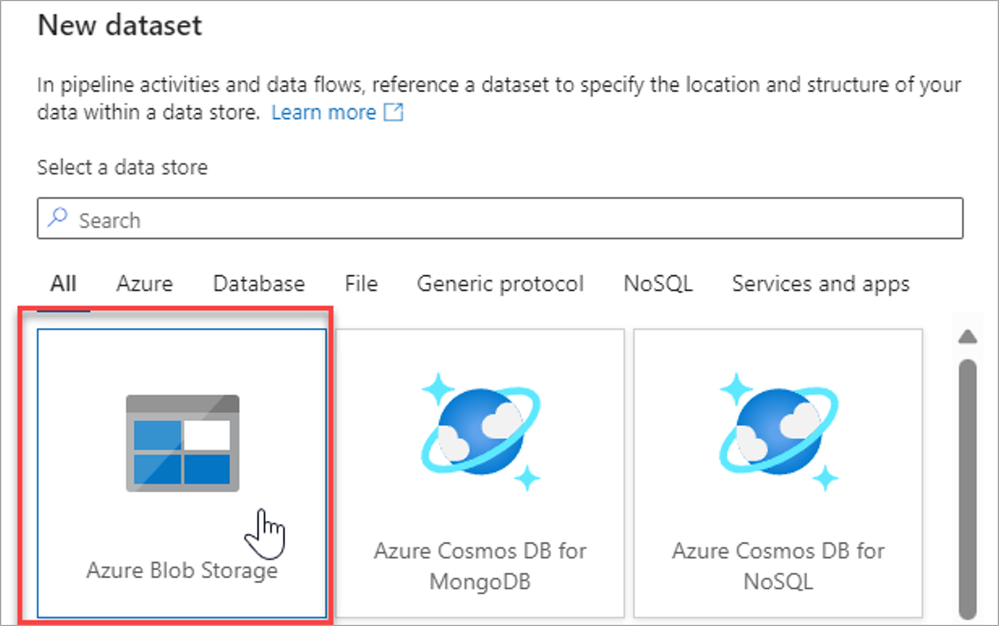
Task: Click the New dataset heading
Action: pos(120,26)
